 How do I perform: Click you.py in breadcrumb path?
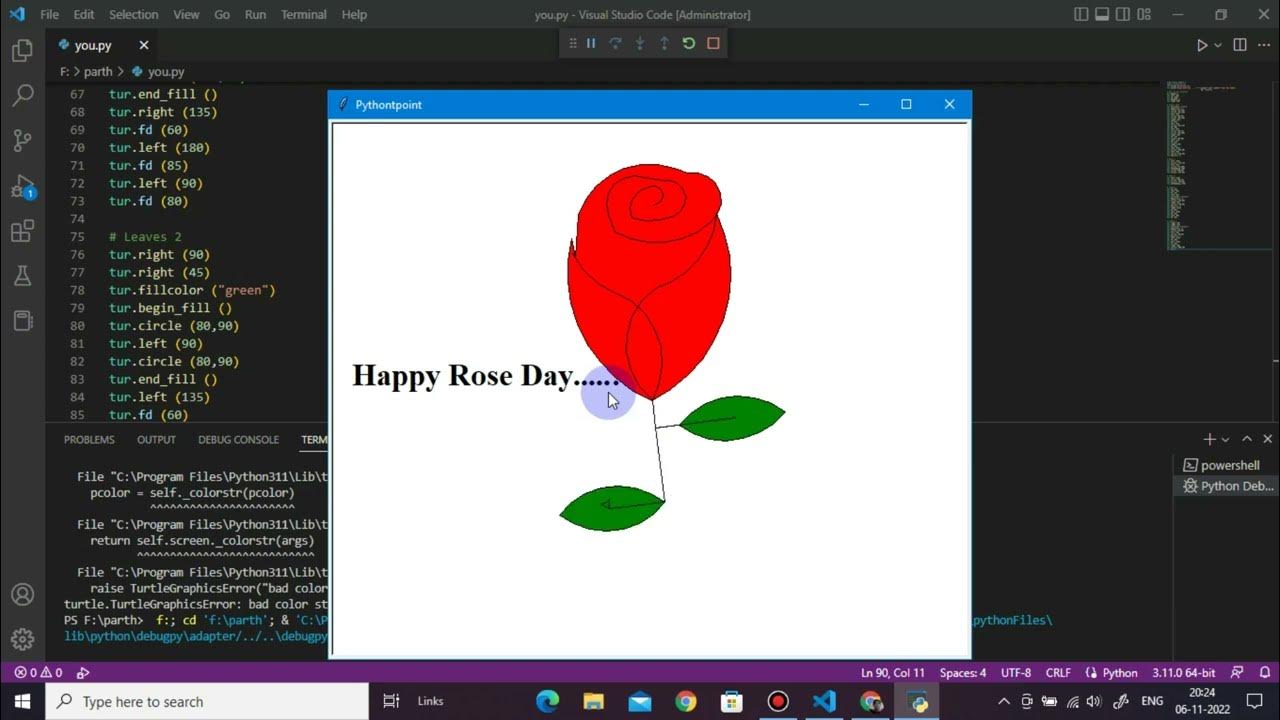pyautogui.click(x=166, y=72)
